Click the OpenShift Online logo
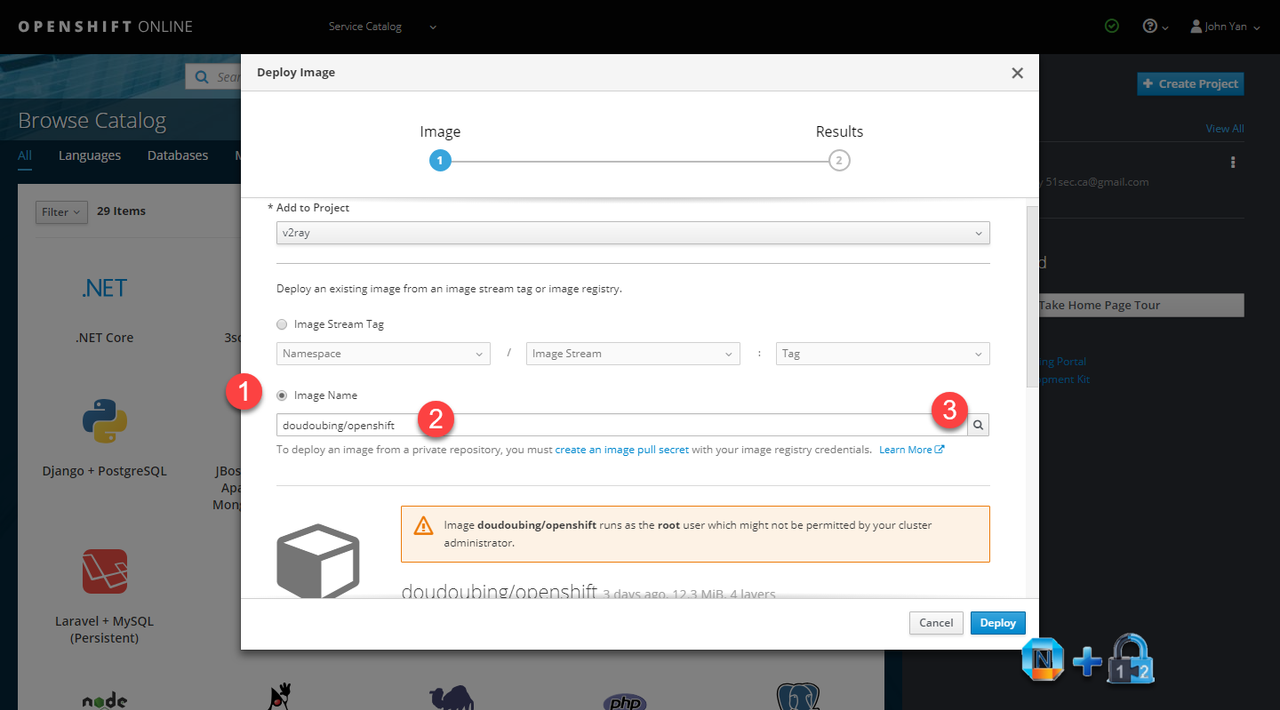Viewport: 1280px width, 710px height. coord(105,27)
